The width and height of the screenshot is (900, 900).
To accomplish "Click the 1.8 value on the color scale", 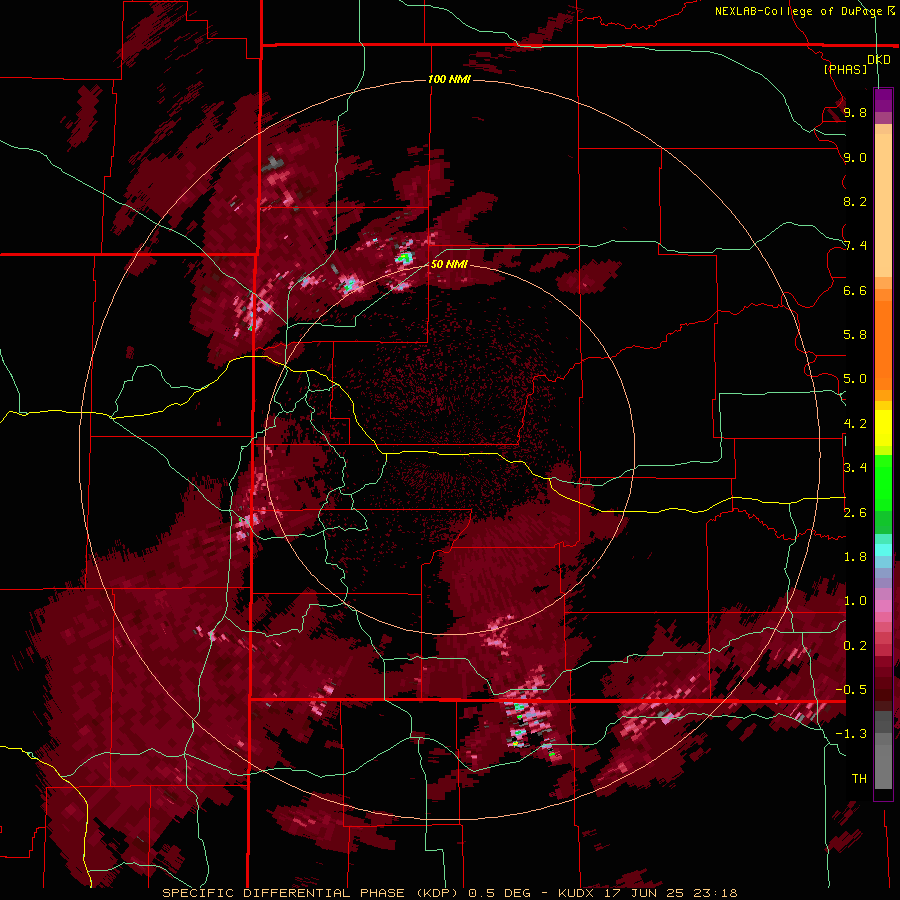I will pyautogui.click(x=855, y=557).
